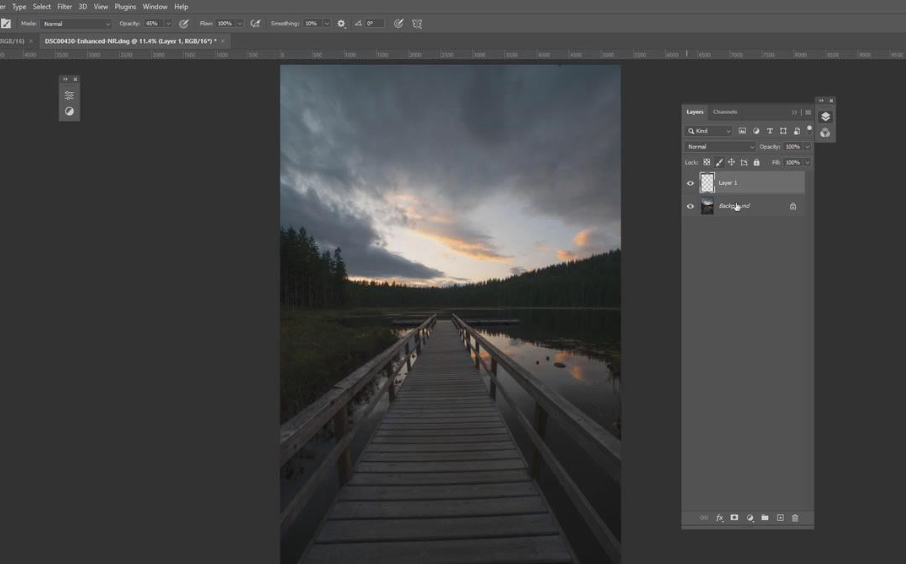Screen dimensions: 906x564
Task: Add a new adjustment layer icon
Action: click(x=750, y=518)
